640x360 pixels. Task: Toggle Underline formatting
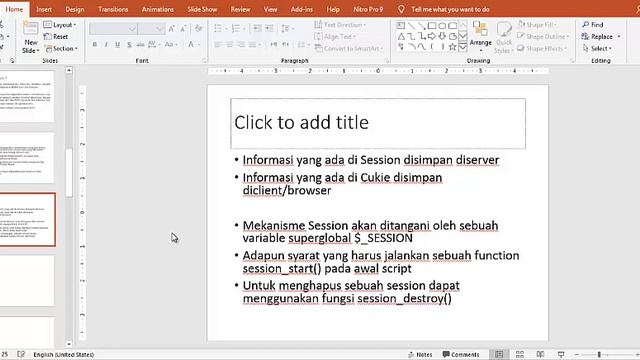[x=118, y=44]
